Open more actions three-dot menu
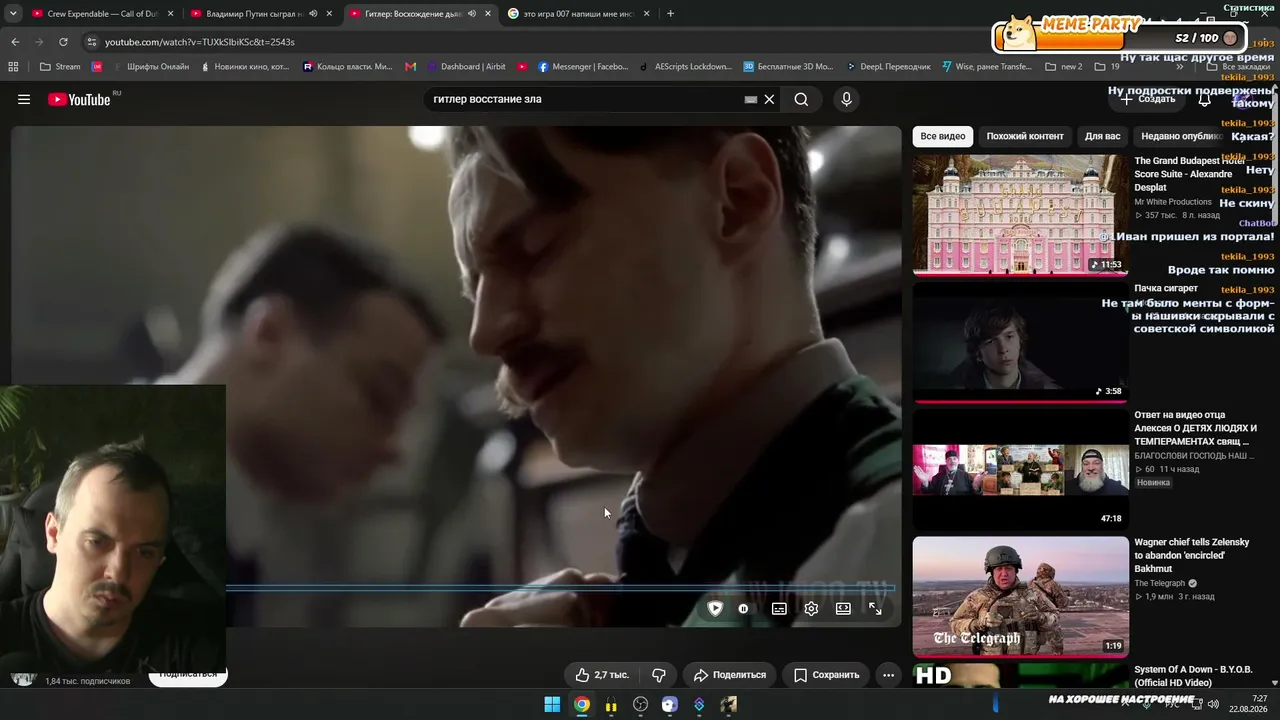 (888, 675)
